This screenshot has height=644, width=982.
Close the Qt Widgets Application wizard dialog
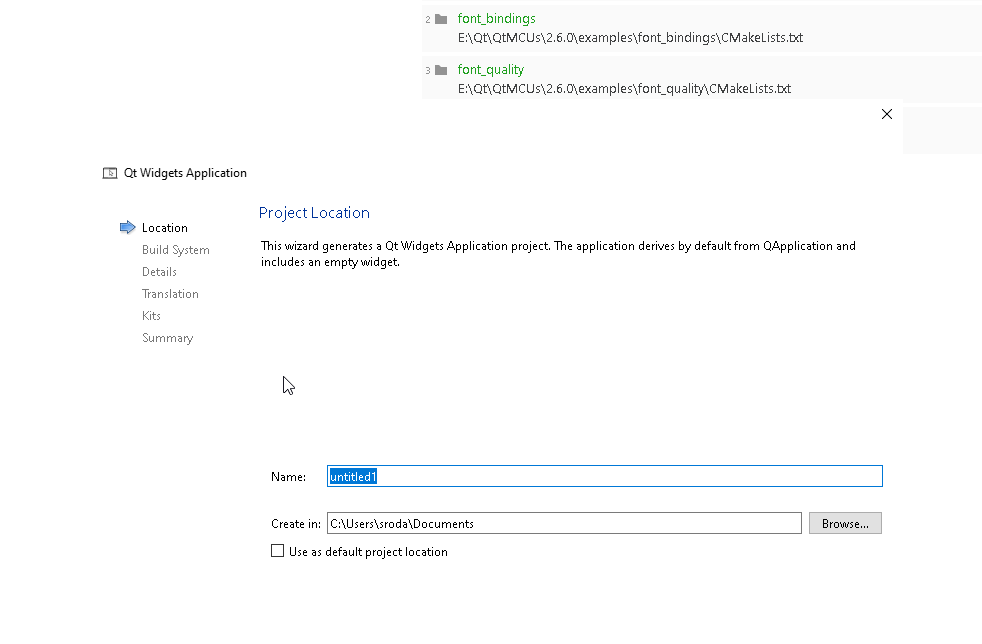pos(887,114)
